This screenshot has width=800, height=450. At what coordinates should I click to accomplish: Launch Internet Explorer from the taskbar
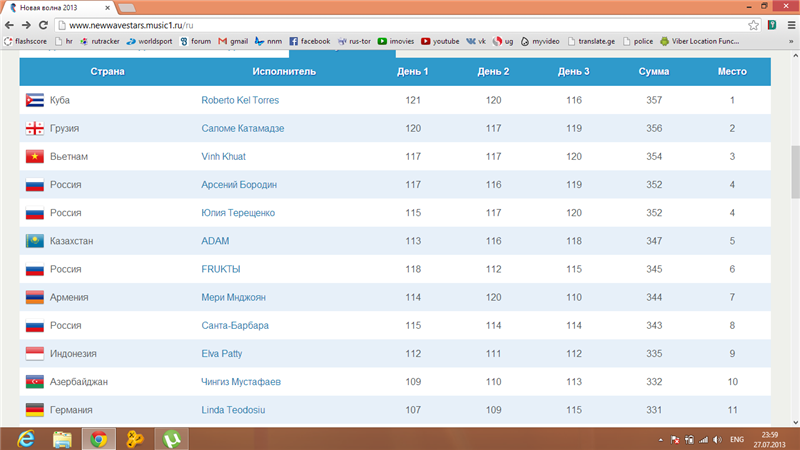click(26, 439)
